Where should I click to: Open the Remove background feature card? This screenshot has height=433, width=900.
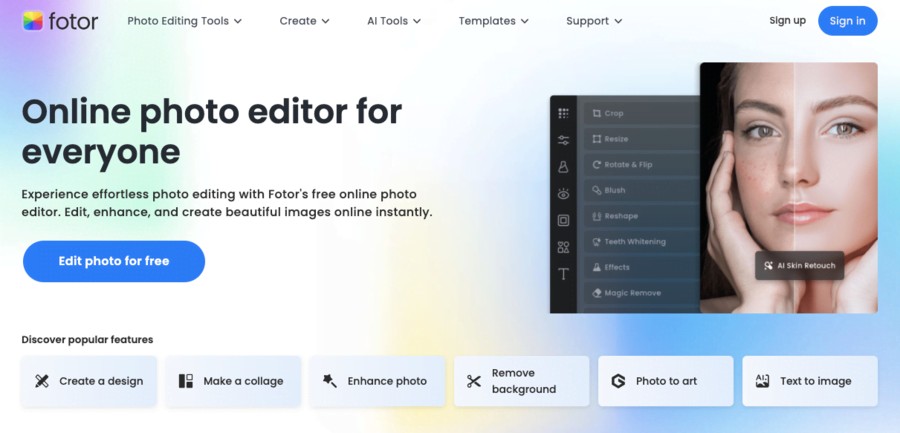pyautogui.click(x=521, y=381)
